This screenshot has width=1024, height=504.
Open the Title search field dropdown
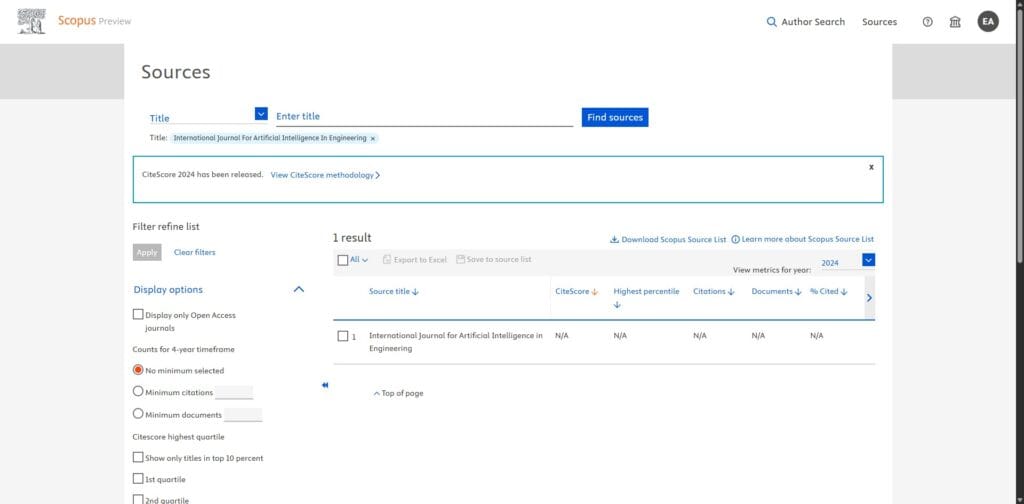click(261, 114)
